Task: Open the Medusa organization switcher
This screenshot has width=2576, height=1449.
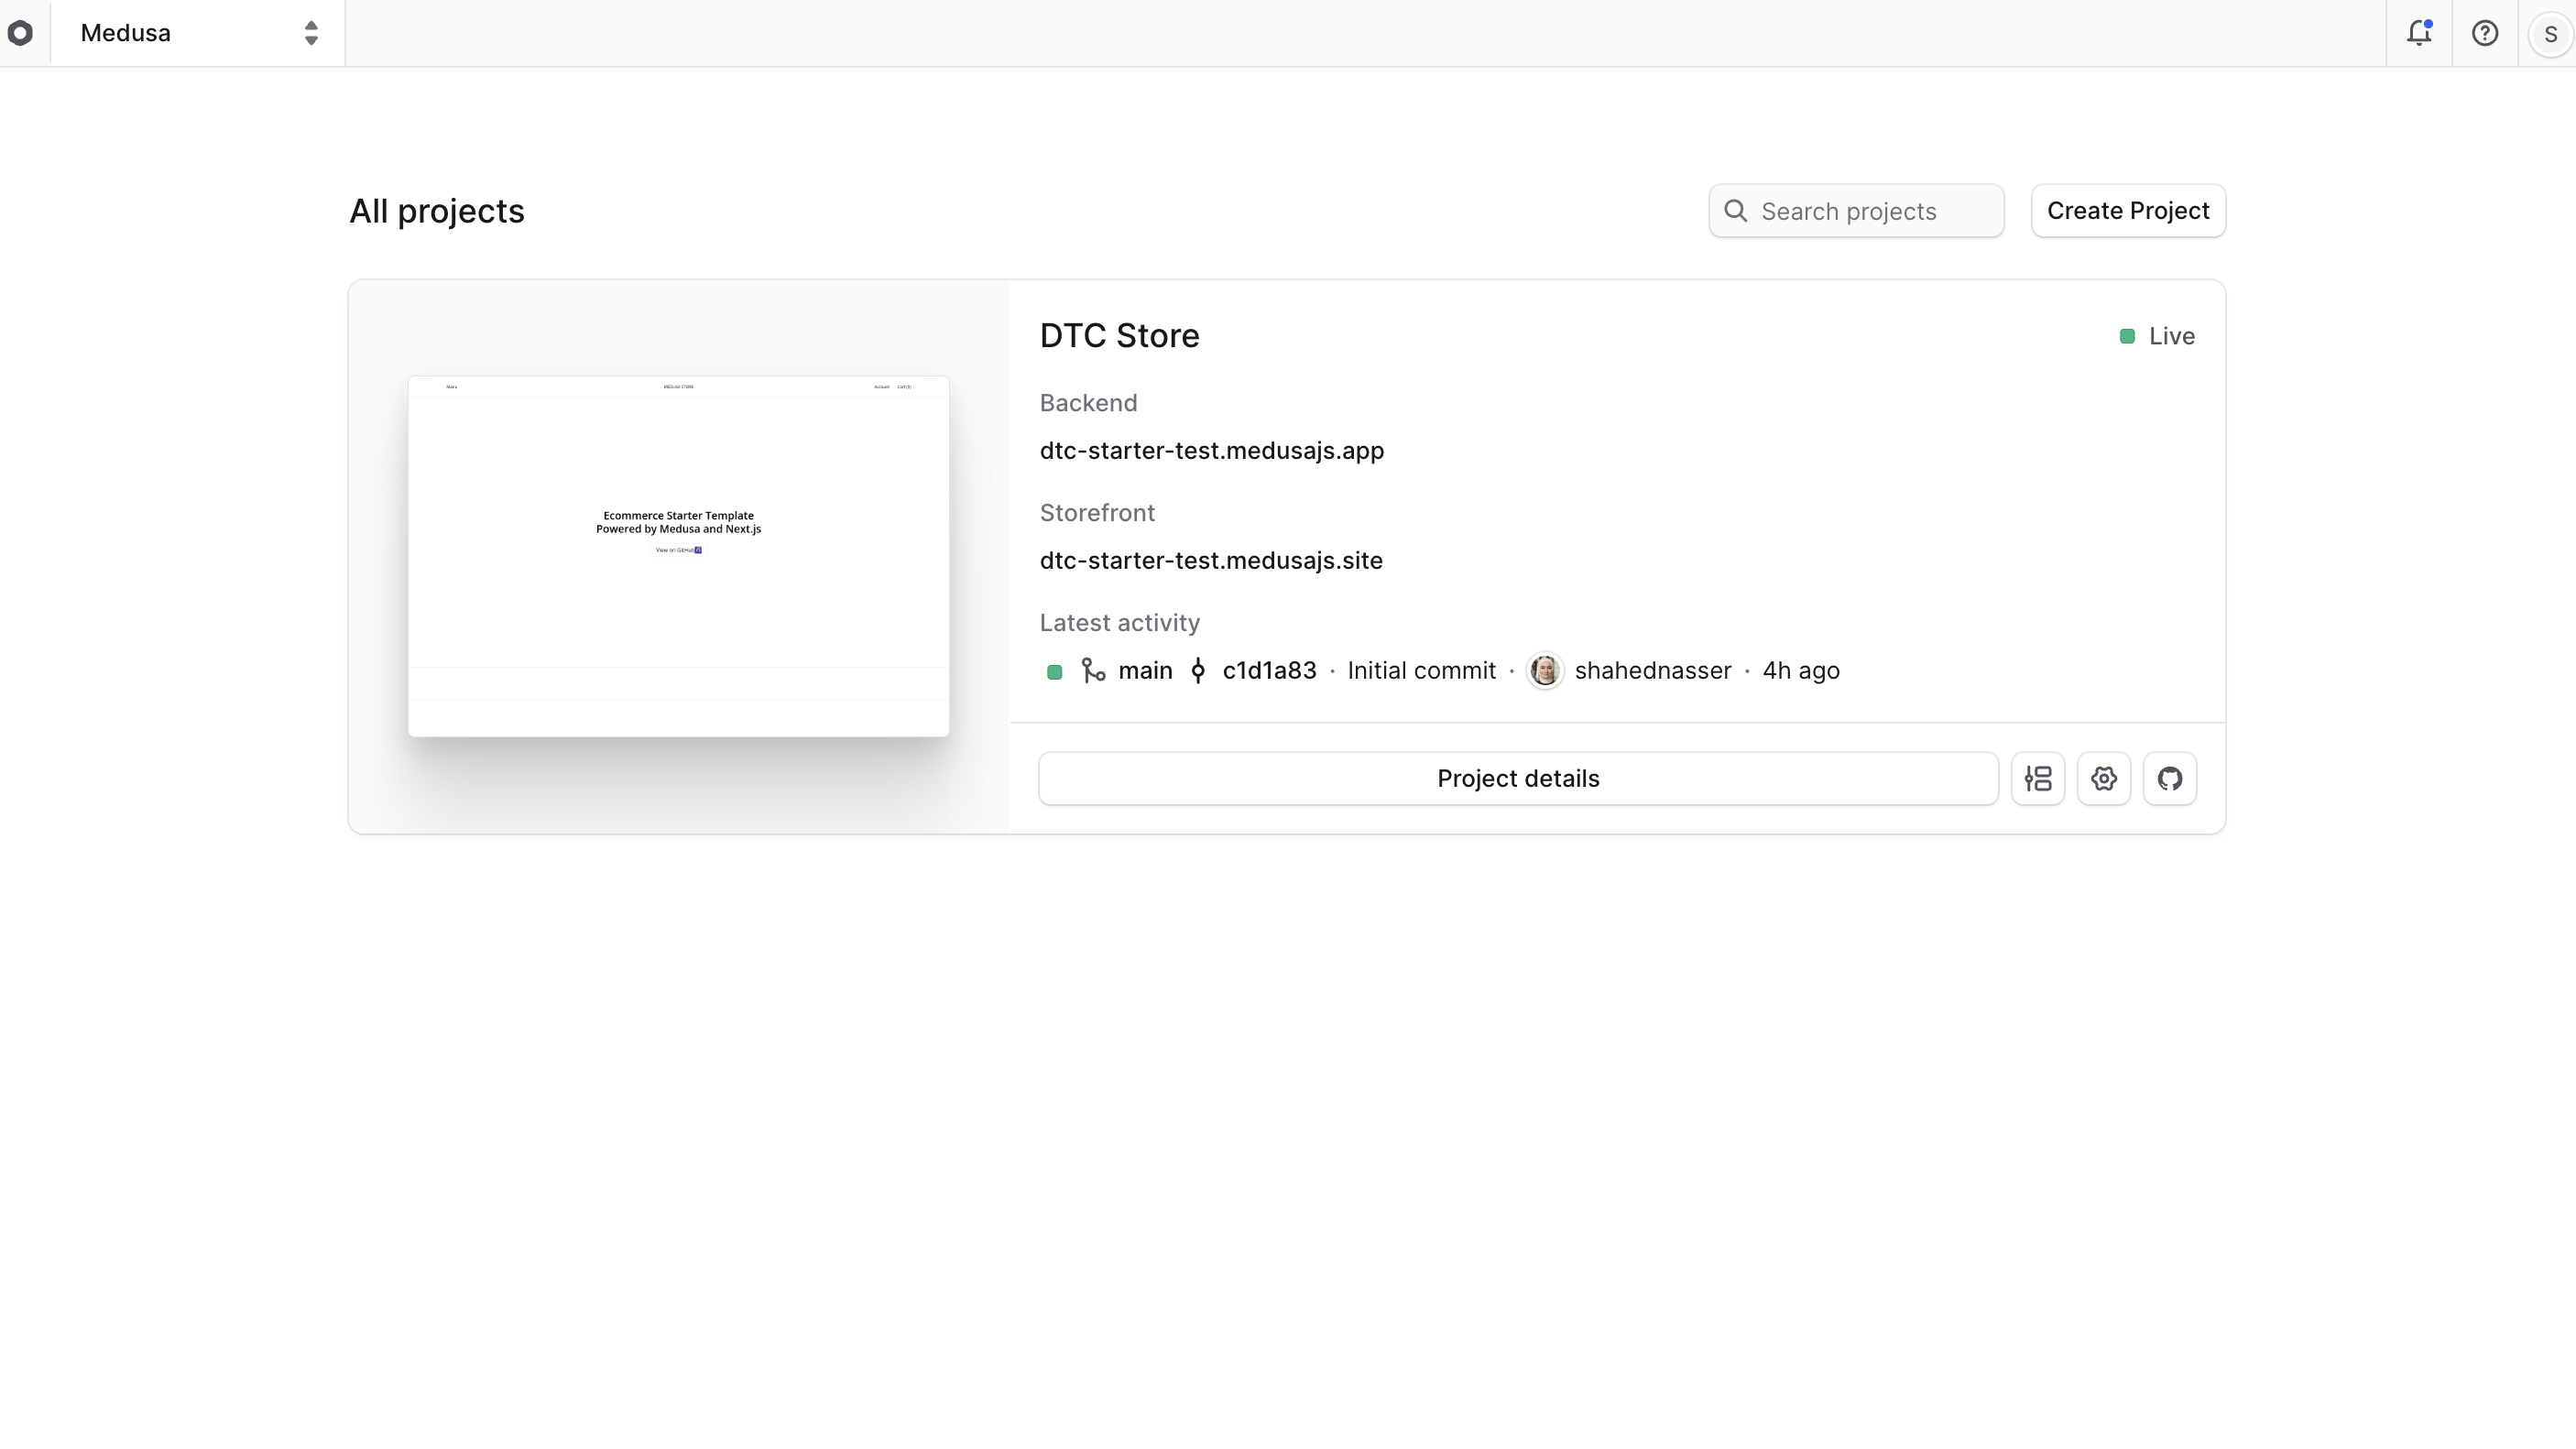Action: pos(196,33)
